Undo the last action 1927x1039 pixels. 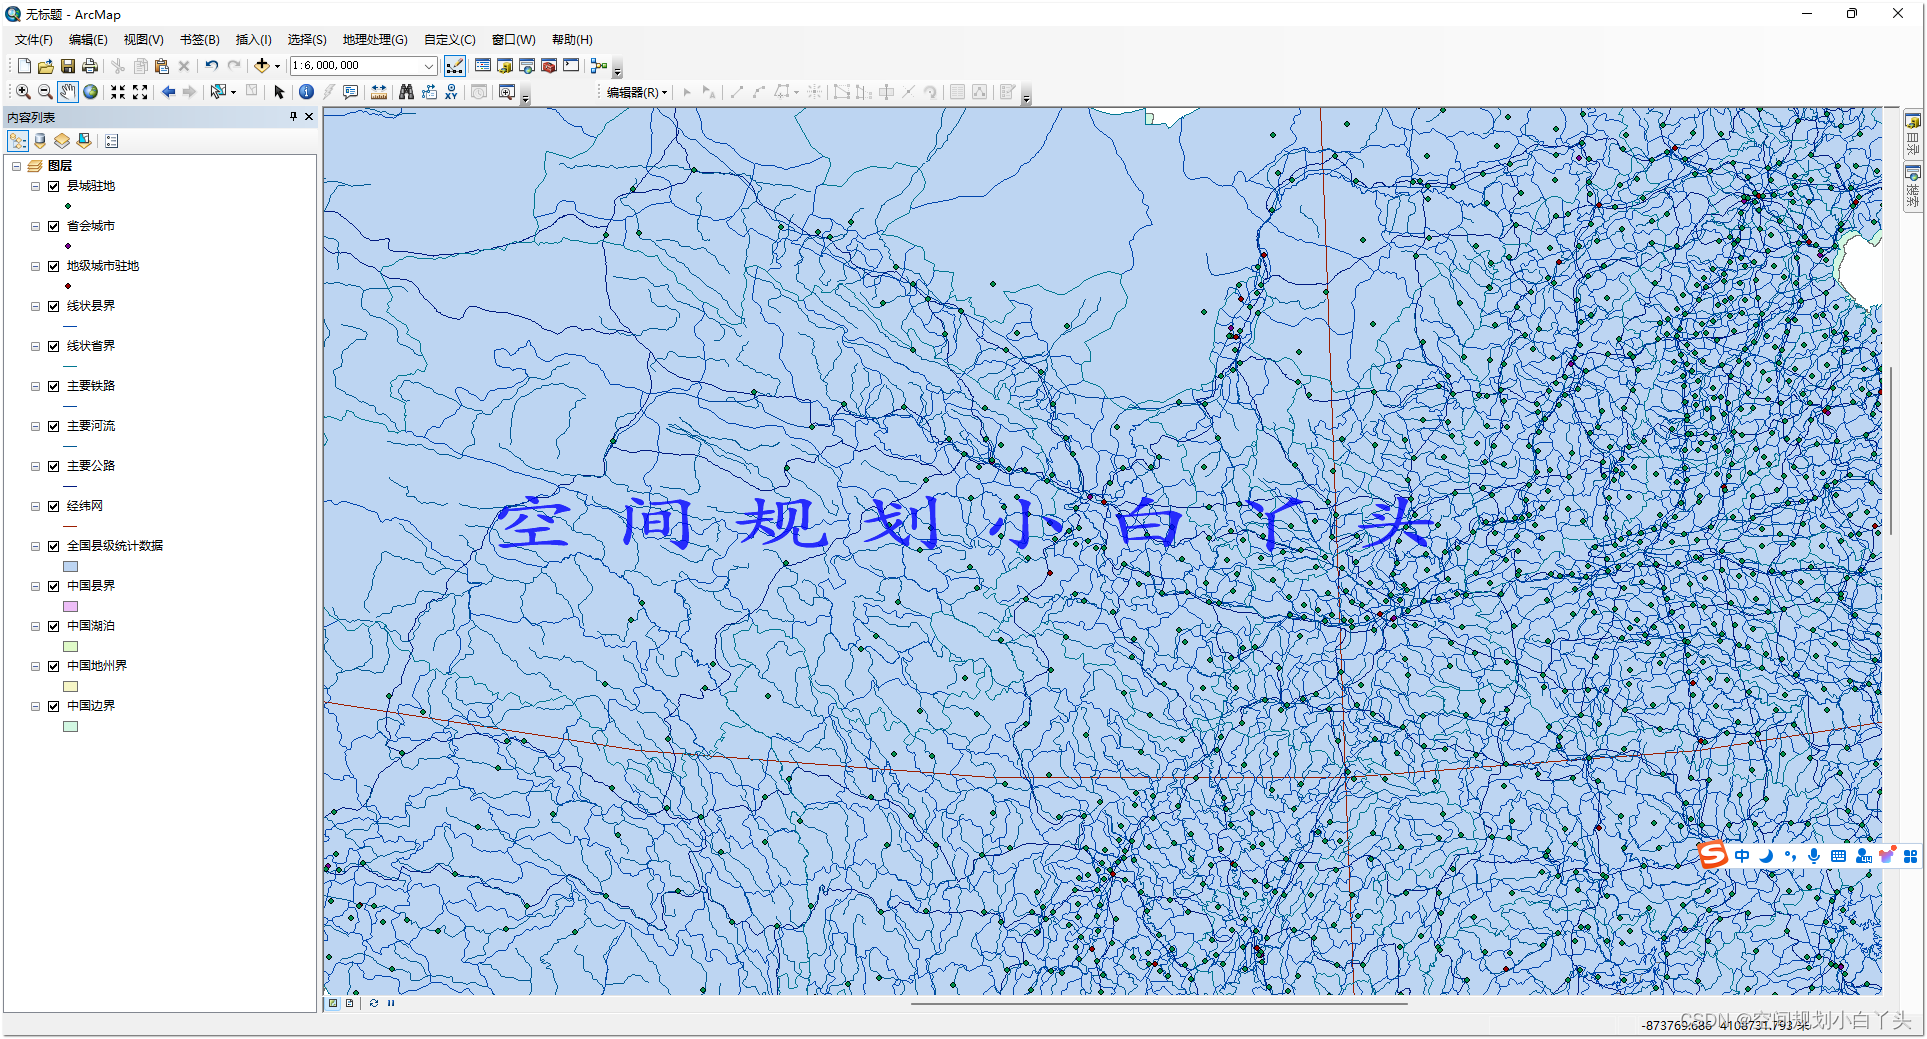click(x=212, y=66)
